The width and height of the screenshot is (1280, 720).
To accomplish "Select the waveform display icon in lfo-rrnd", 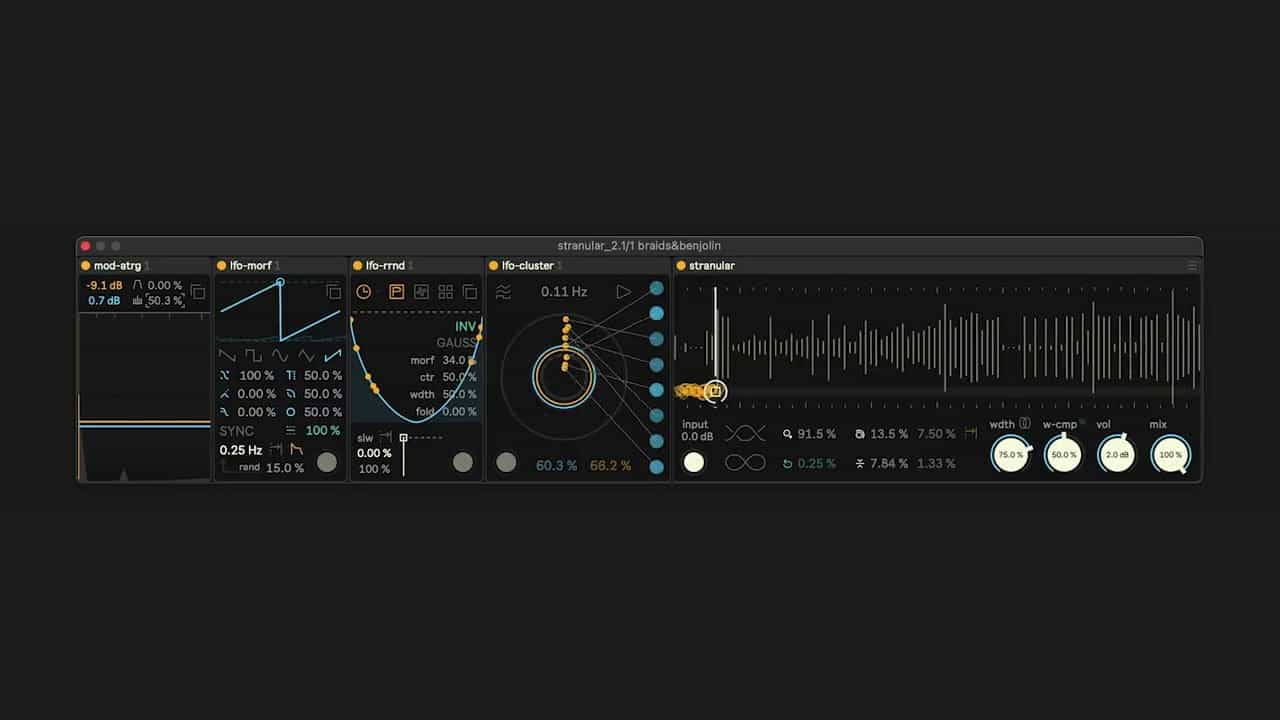I will tap(421, 292).
